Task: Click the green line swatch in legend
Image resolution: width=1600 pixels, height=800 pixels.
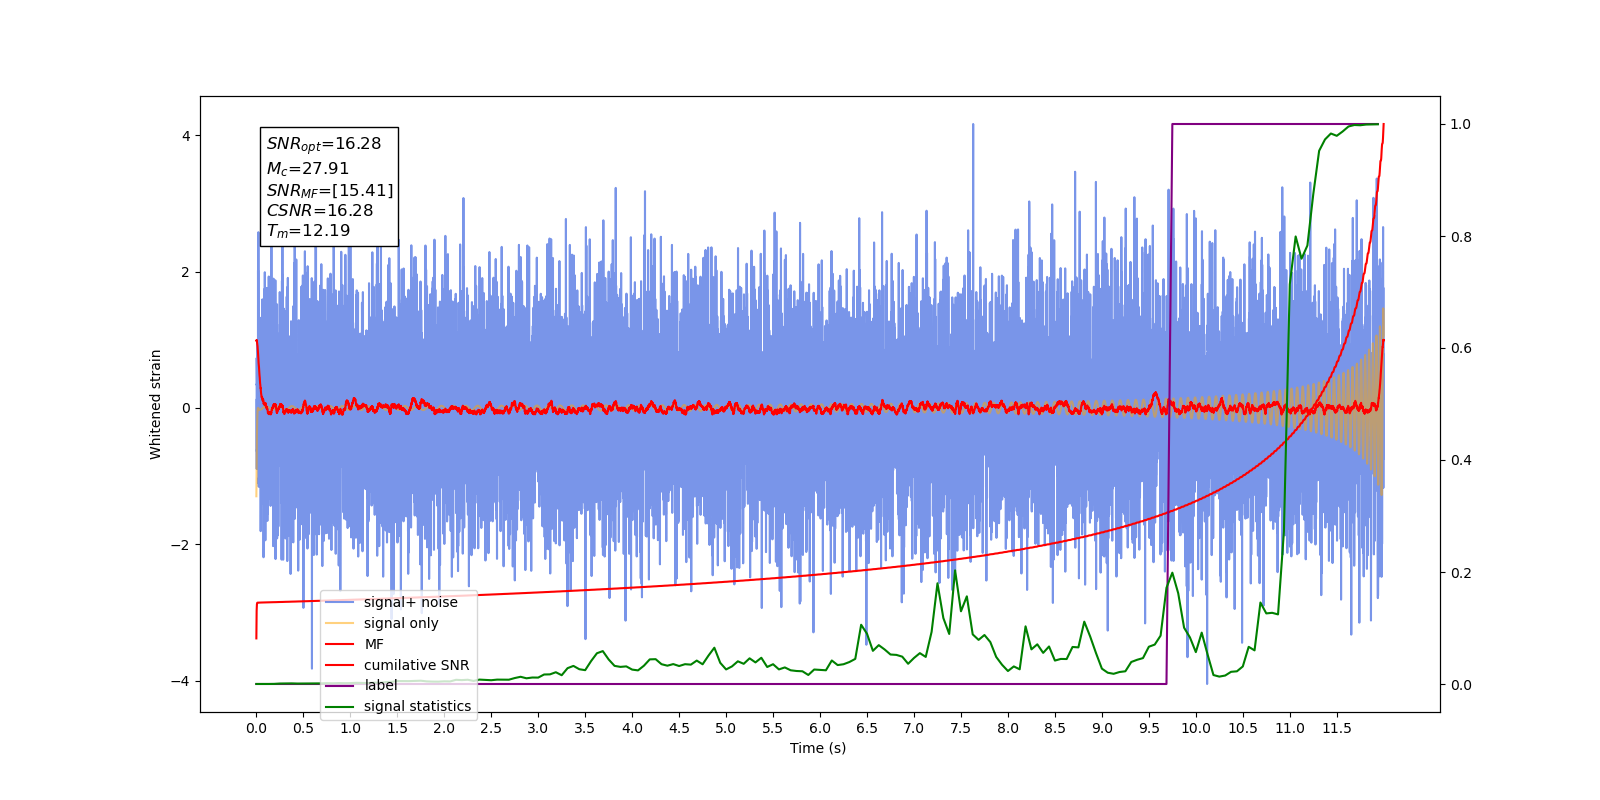Action: (x=341, y=706)
